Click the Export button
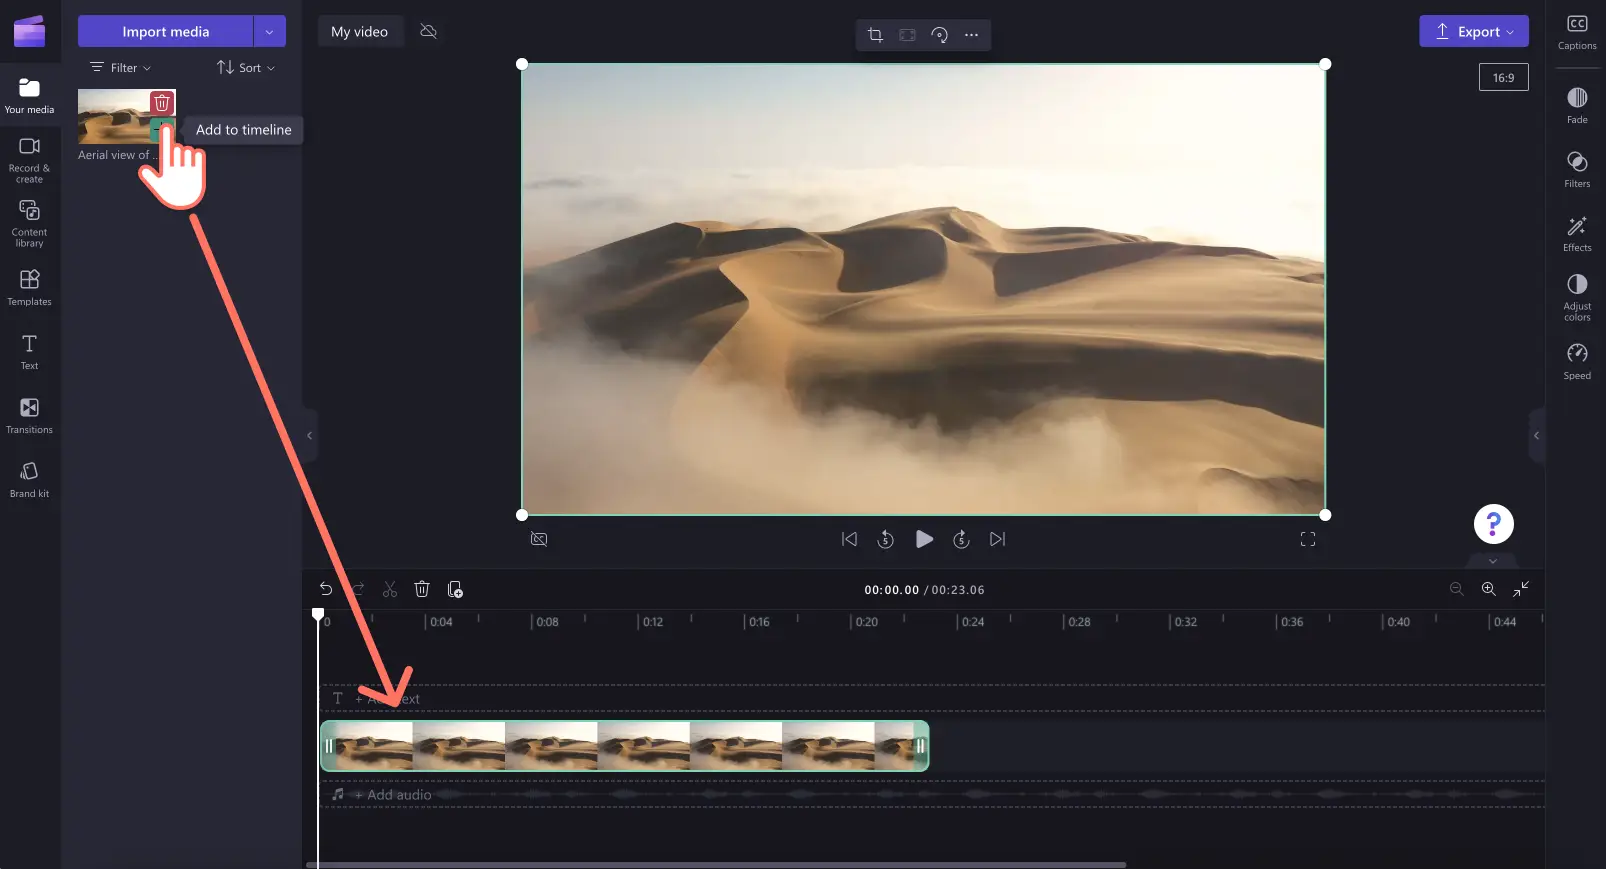This screenshot has height=869, width=1606. 1473,32
